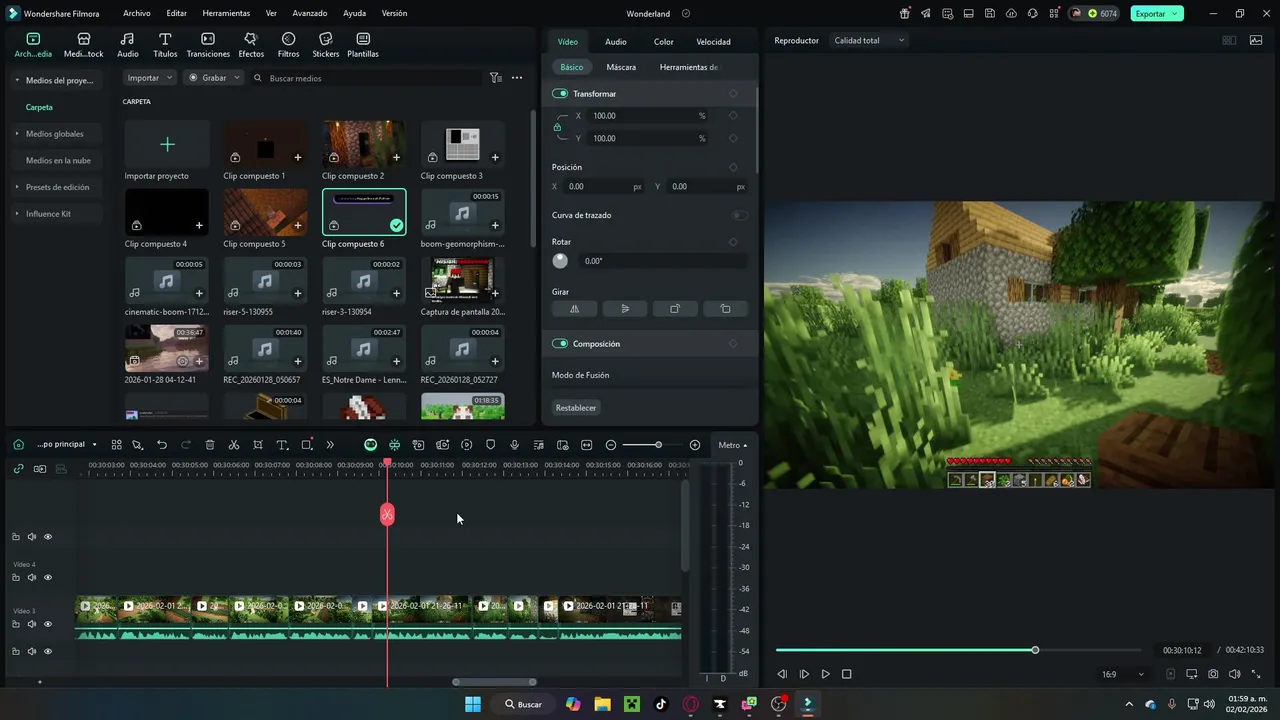Click the Rotar rotation dial
This screenshot has width=1280, height=720.
pos(560,261)
